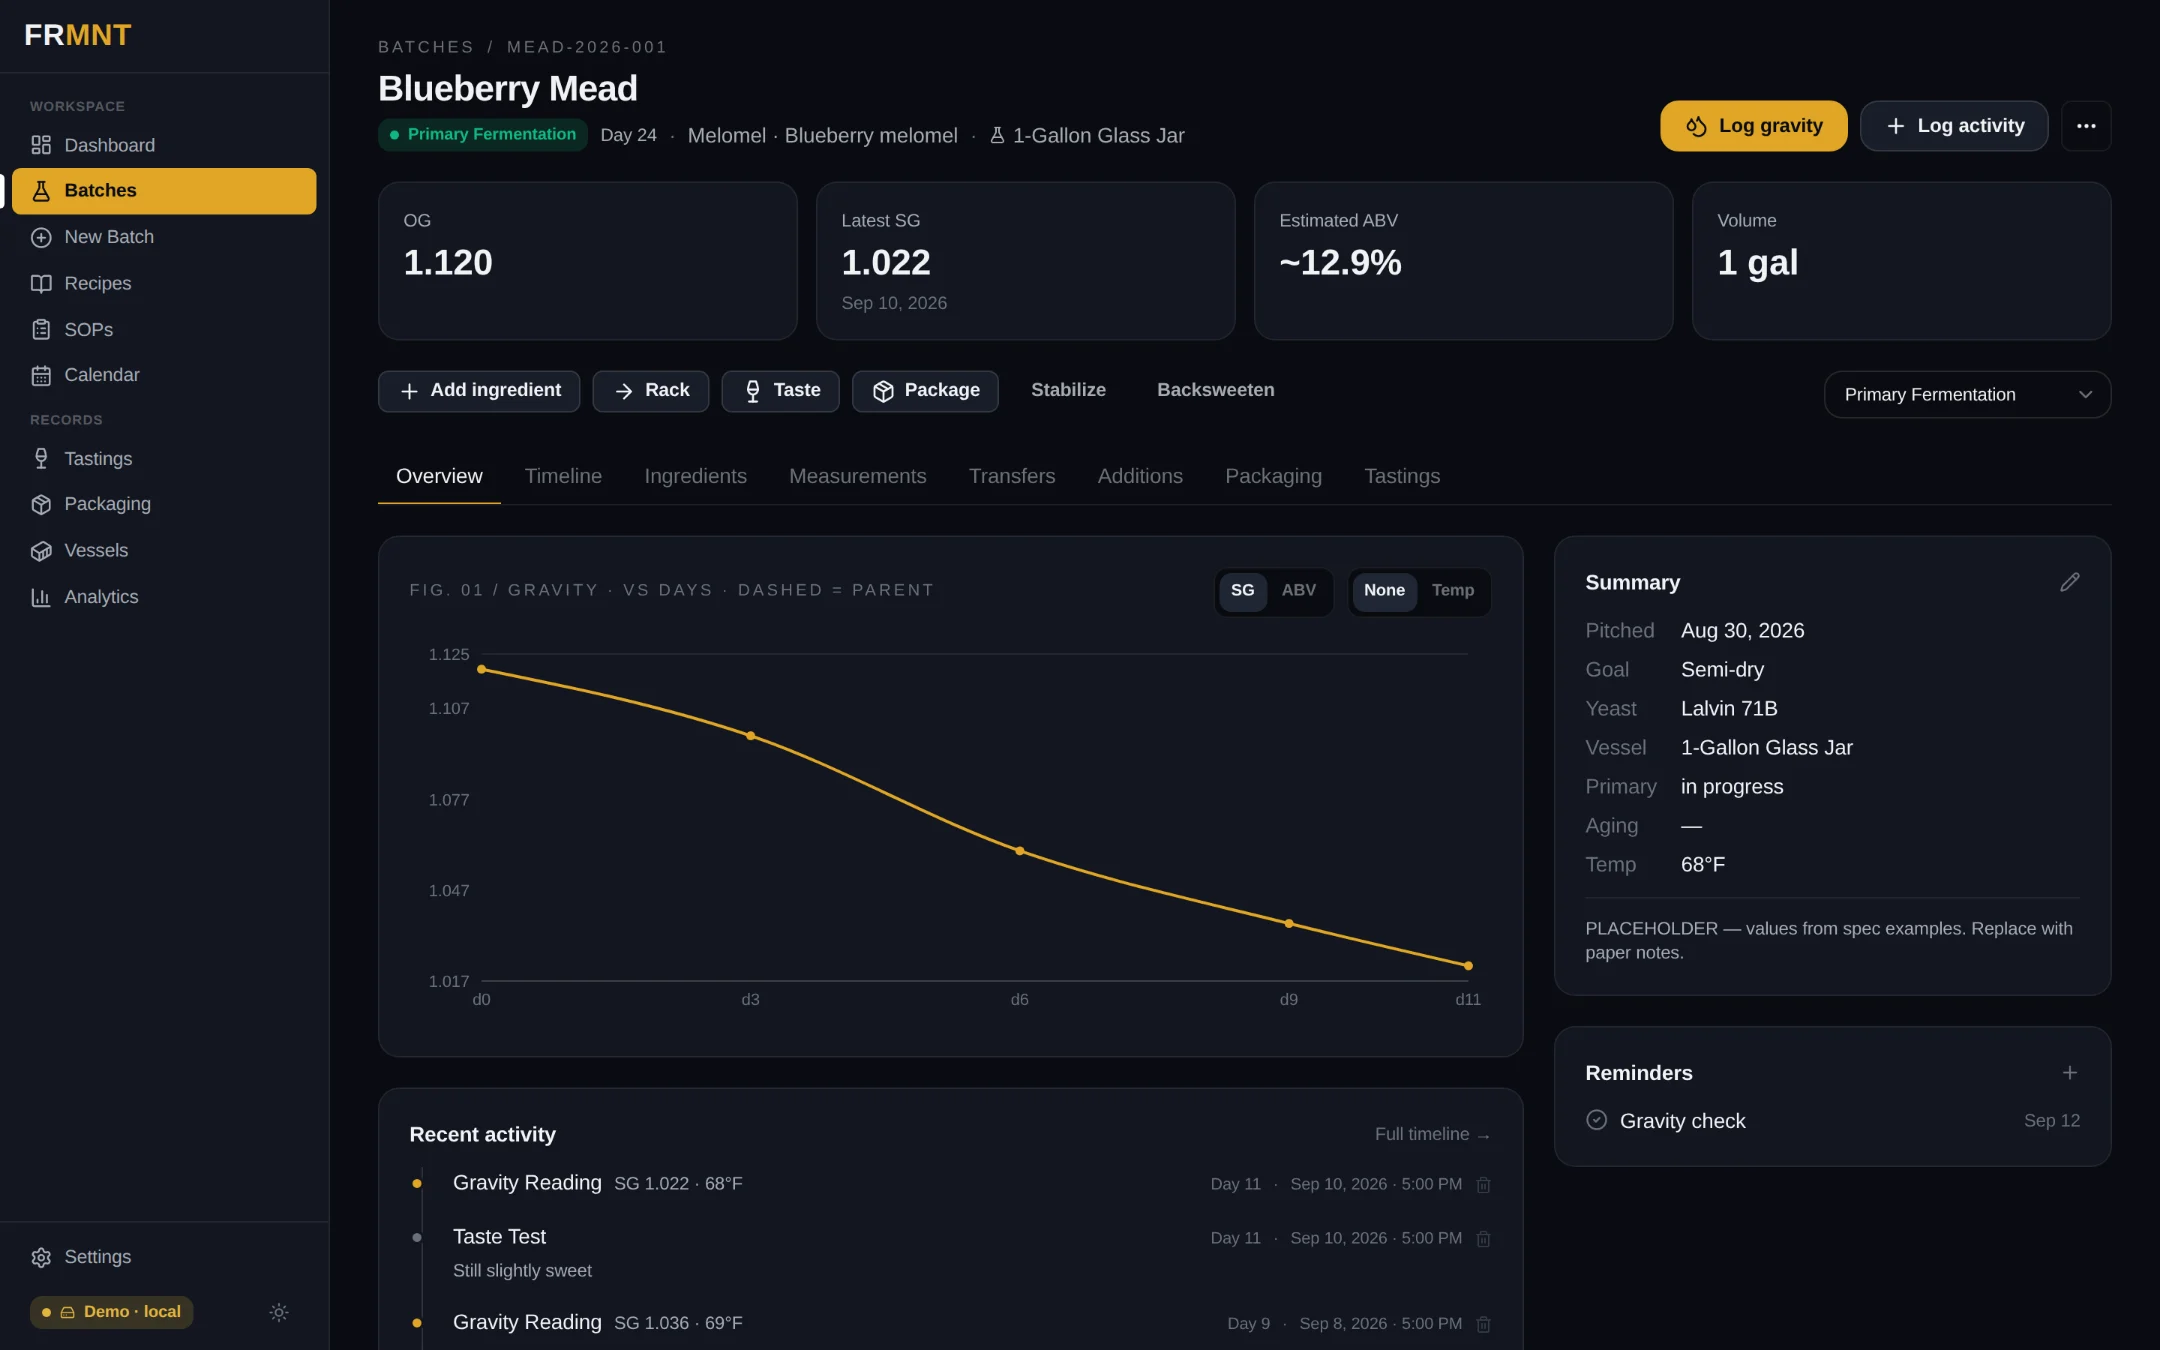Screen dimensions: 2160x1350
Task: Click the 'Lalvin 71B' yeast value
Action: (x=1729, y=709)
